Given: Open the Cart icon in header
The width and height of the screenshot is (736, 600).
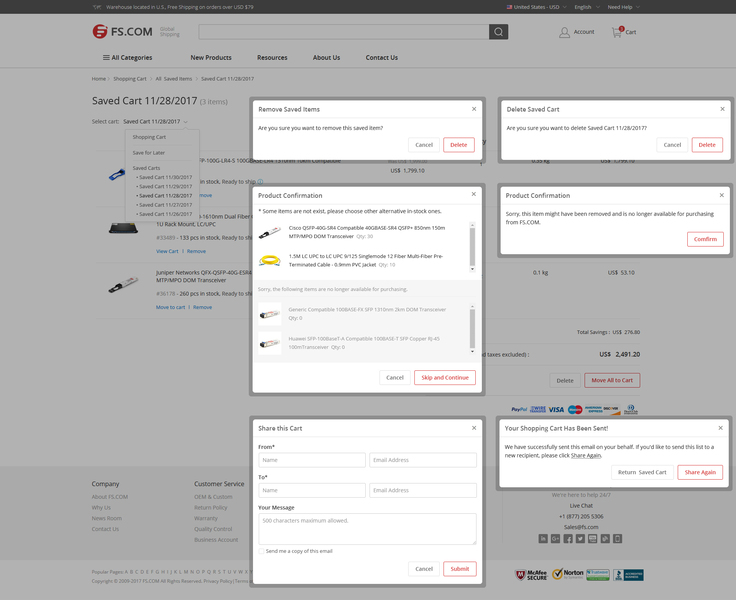Looking at the screenshot, I should pyautogui.click(x=617, y=32).
